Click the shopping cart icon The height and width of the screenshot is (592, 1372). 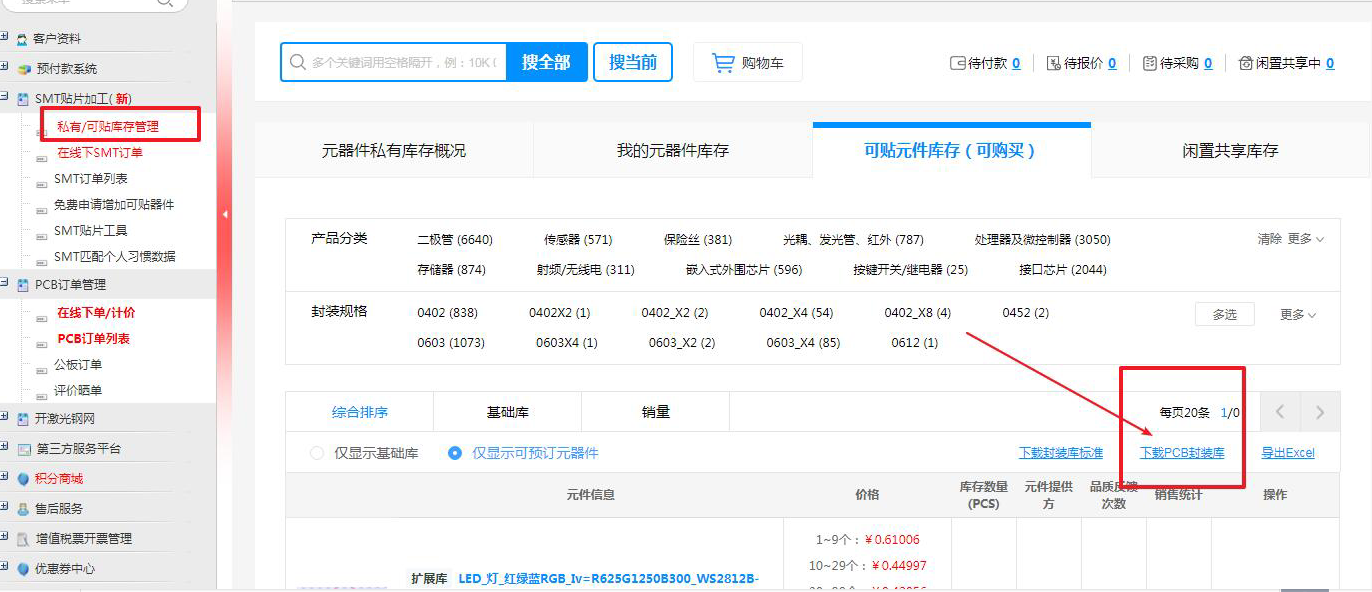click(x=722, y=63)
